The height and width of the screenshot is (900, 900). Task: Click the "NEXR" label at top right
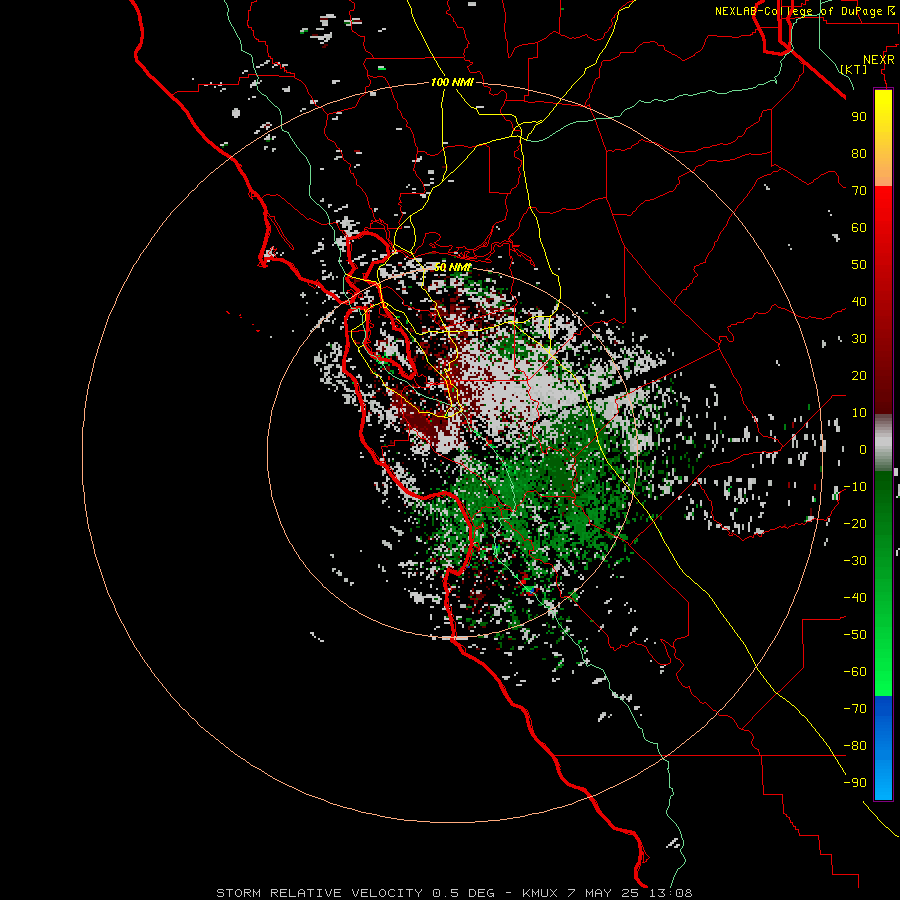tap(879, 60)
